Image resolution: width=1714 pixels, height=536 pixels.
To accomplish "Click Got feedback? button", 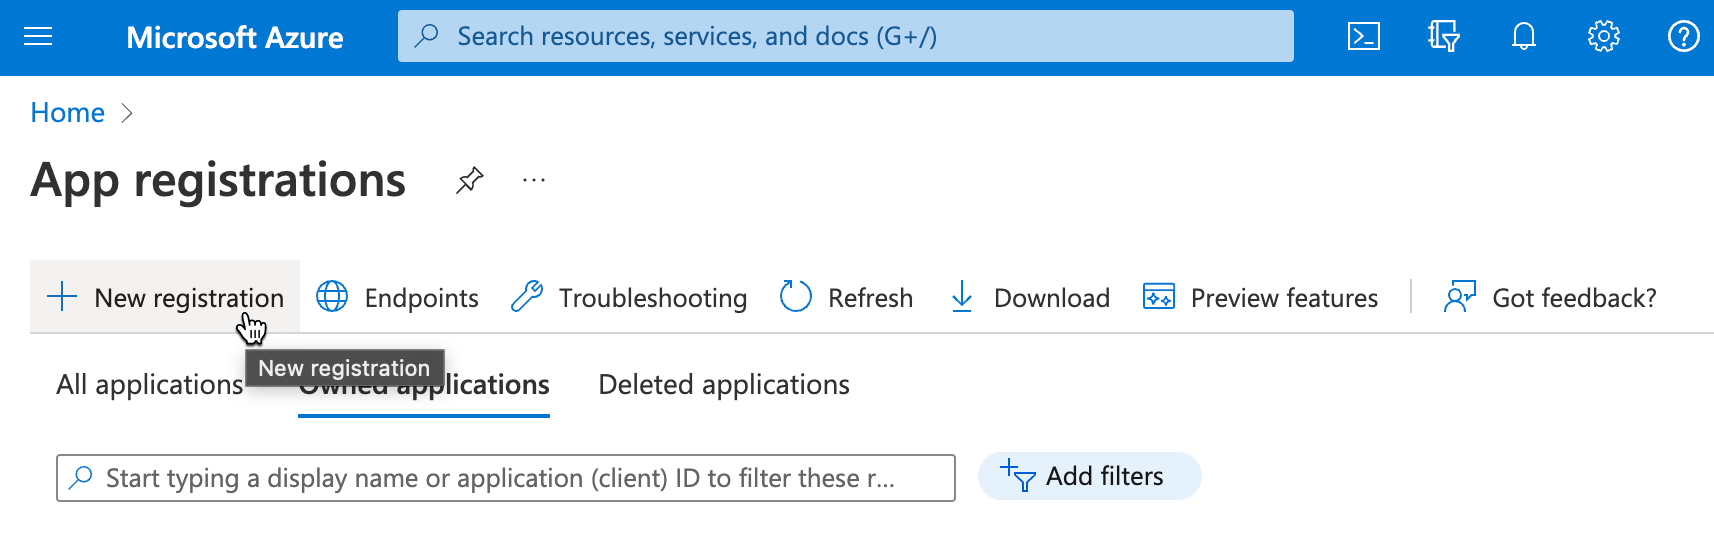I will [x=1550, y=297].
